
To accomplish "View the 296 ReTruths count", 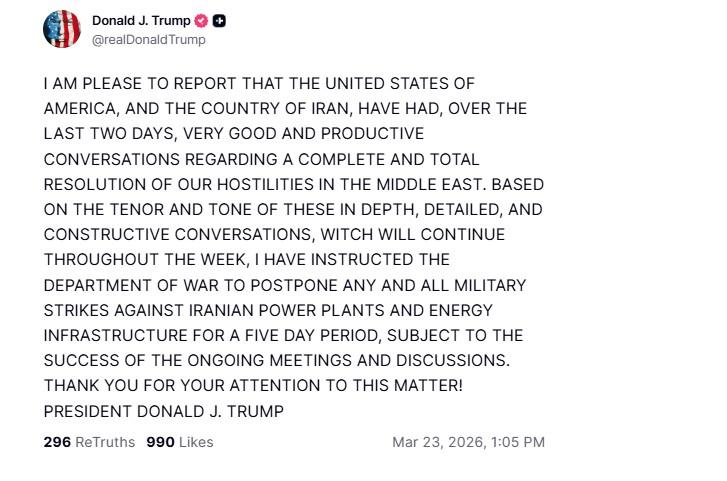I will tap(56, 442).
